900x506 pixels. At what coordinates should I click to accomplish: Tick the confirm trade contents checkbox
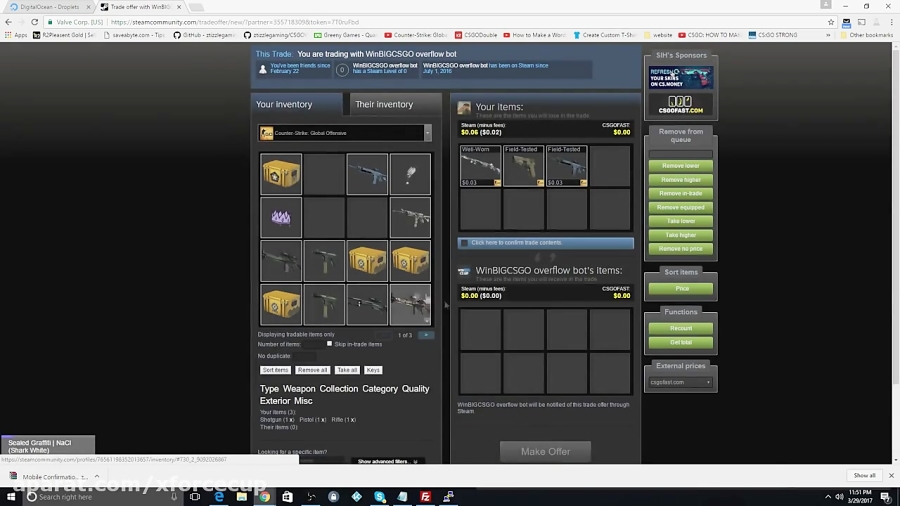pyautogui.click(x=464, y=243)
